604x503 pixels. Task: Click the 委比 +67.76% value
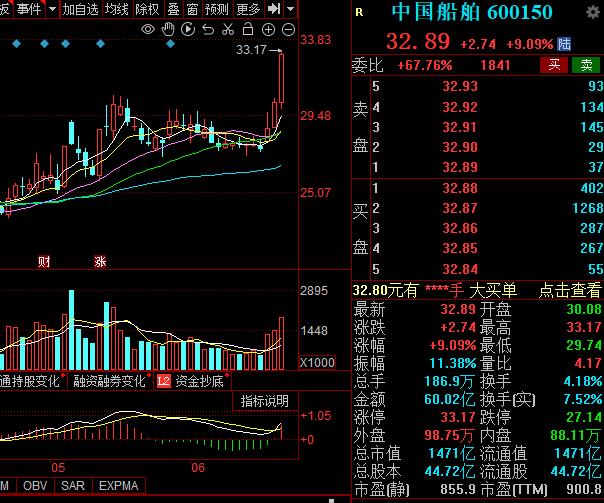pyautogui.click(x=424, y=65)
